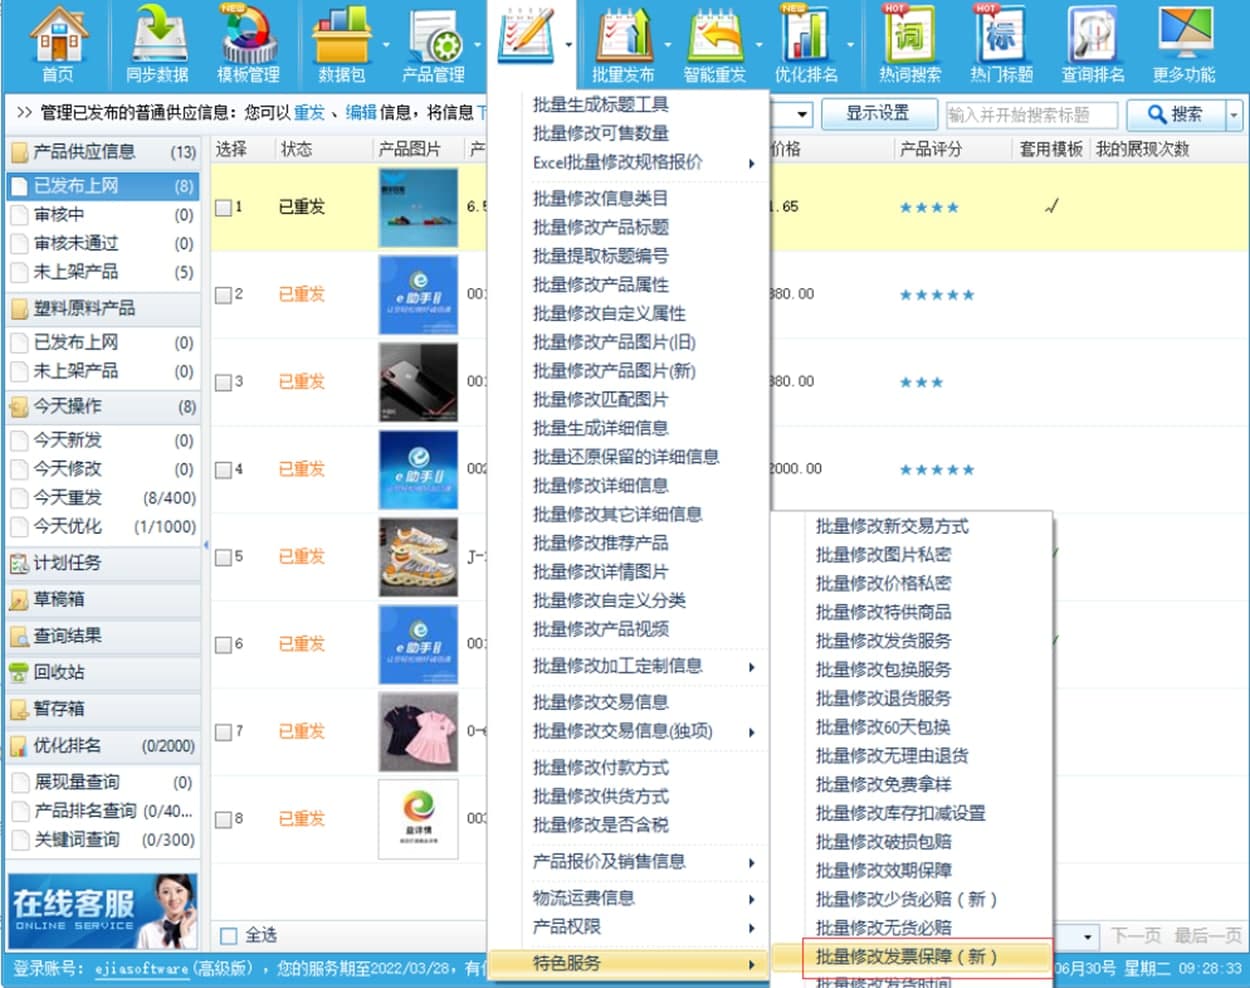The height and width of the screenshot is (988, 1250).
Task: Select 批量修改产品标题 from the menu
Action: coord(600,227)
